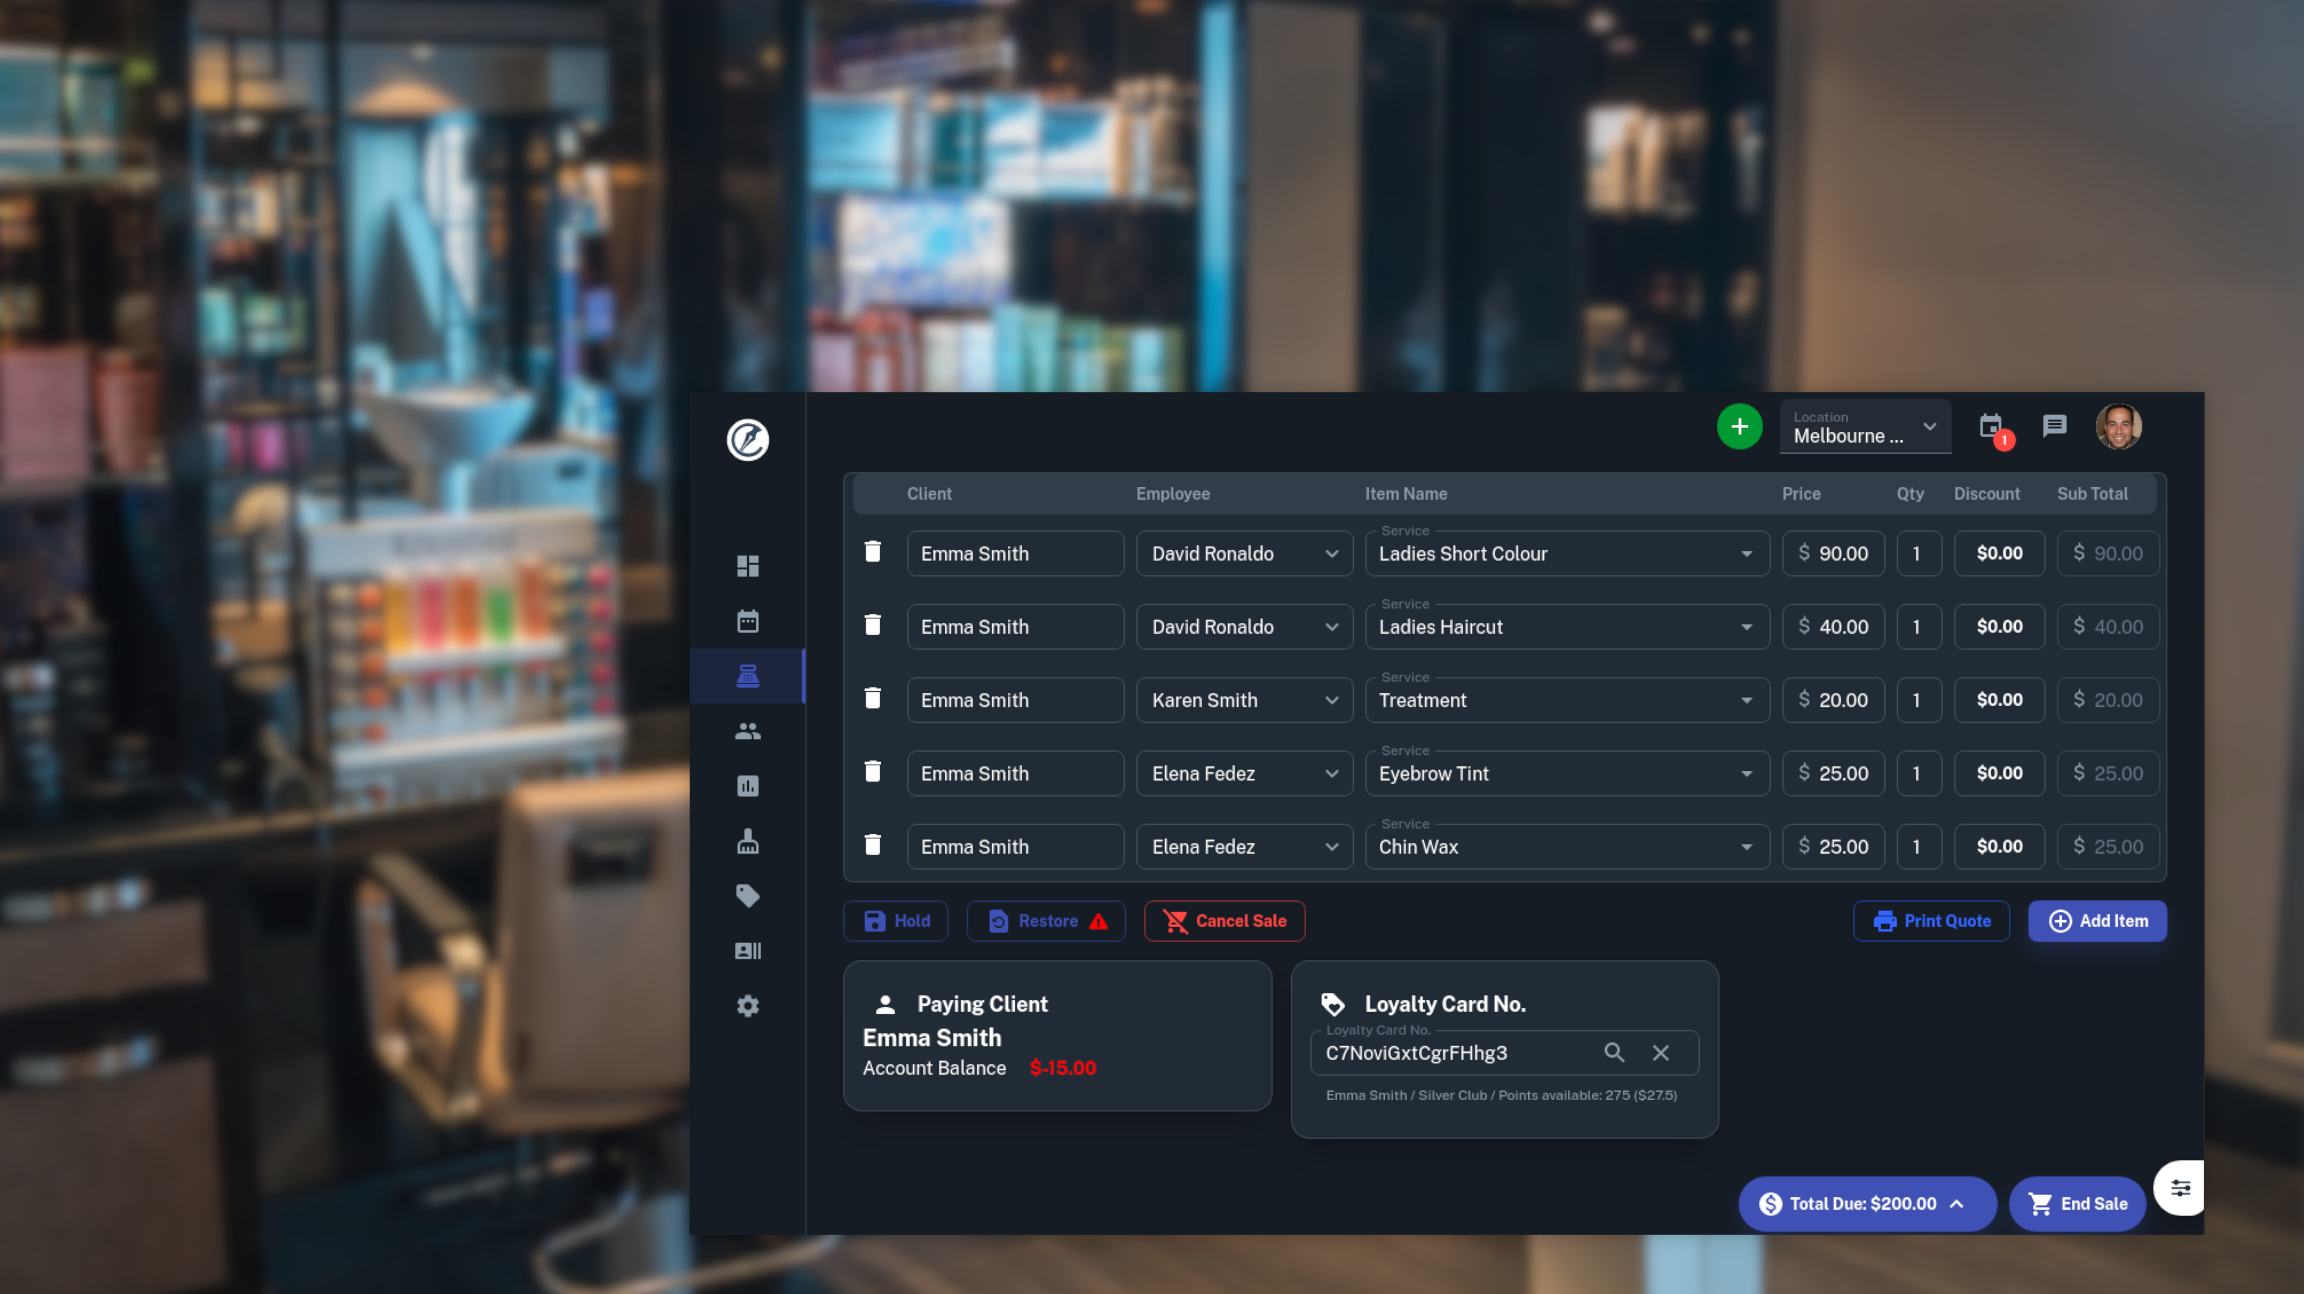The image size is (2304, 1294).
Task: Open the Ladies Haircut service dropdown
Action: (x=1746, y=626)
